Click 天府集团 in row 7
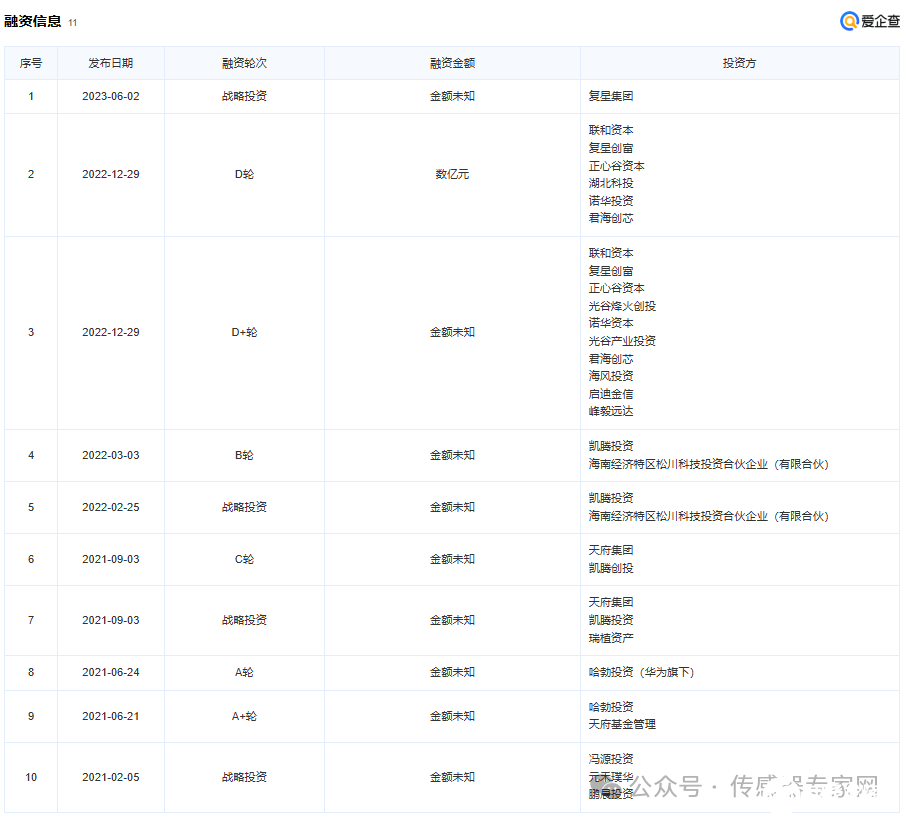The height and width of the screenshot is (822, 907). 611,602
